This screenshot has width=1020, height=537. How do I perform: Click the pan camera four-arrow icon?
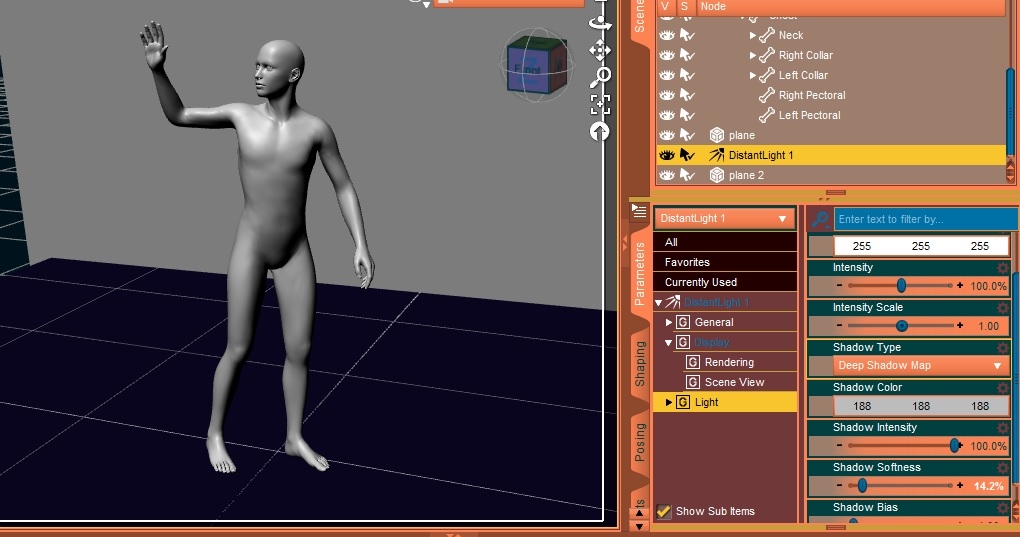pos(600,49)
